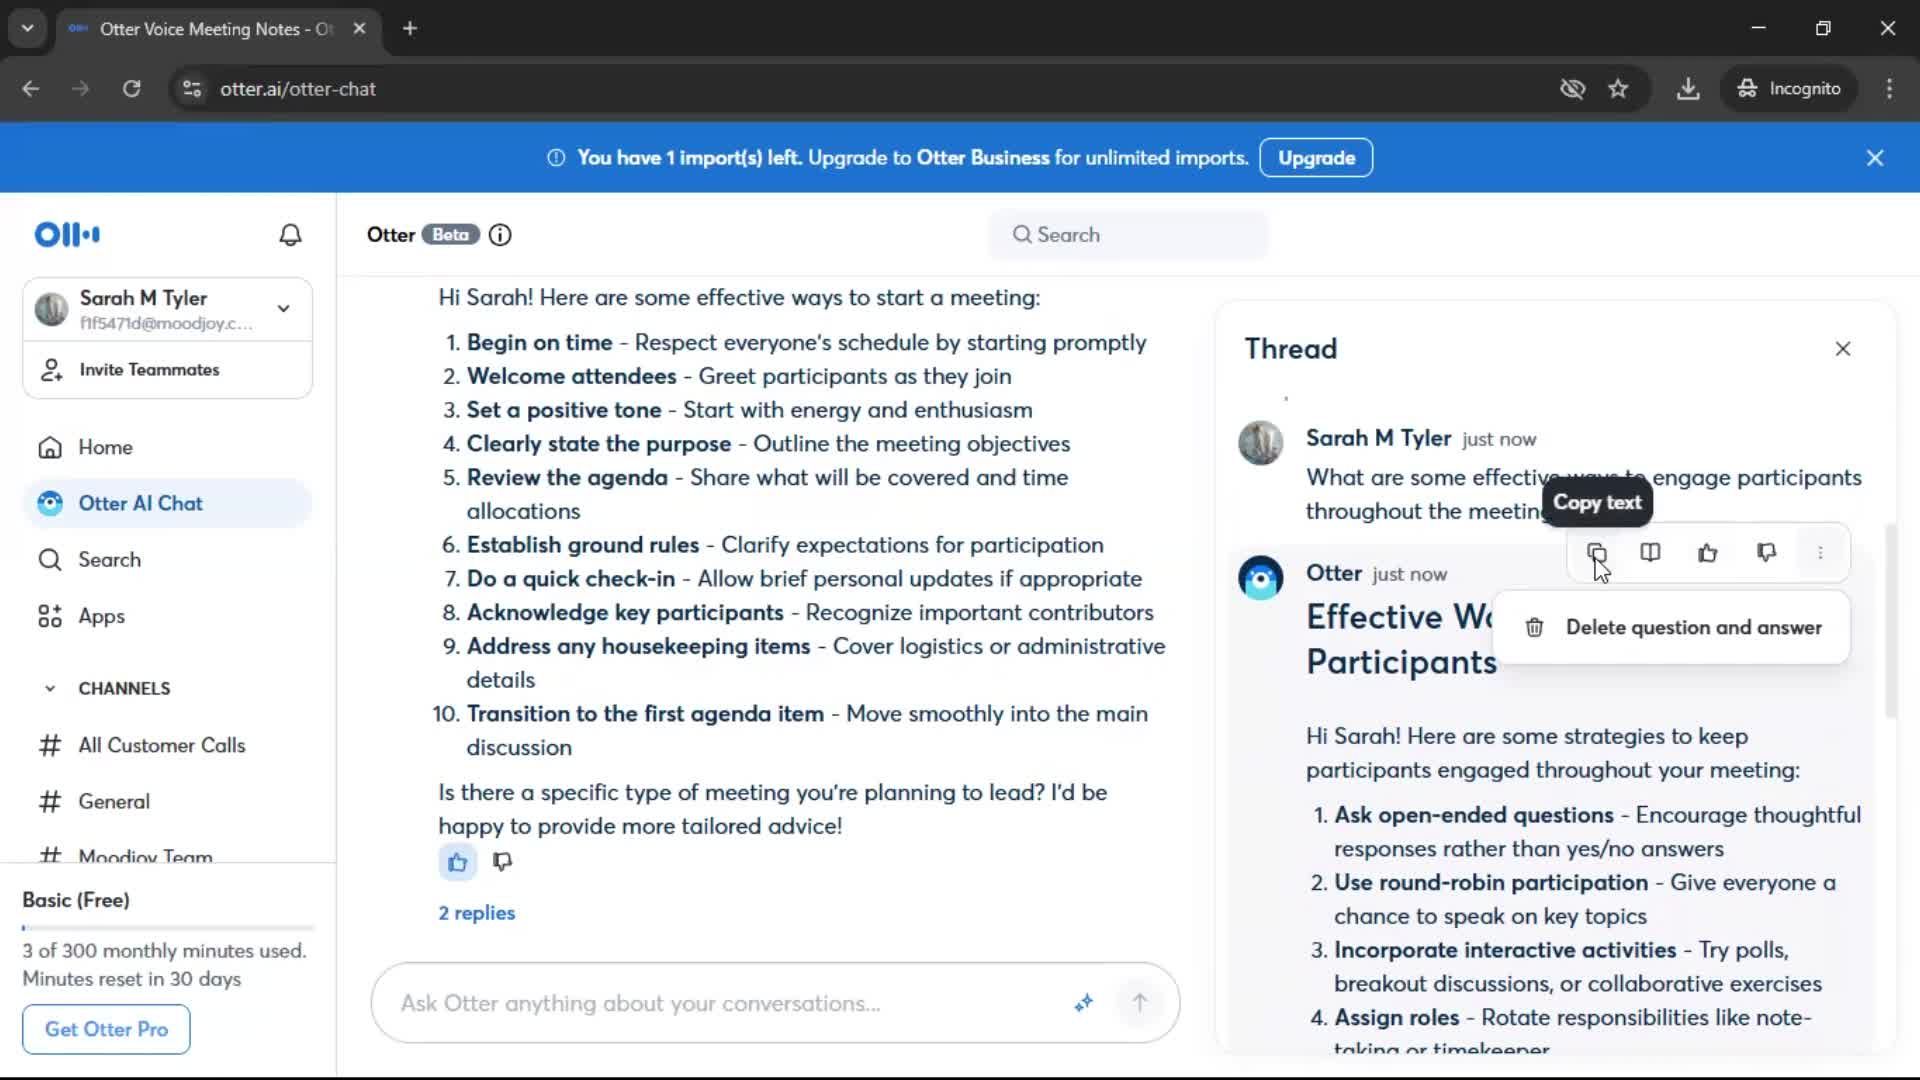The image size is (1920, 1080).
Task: Focus the top Search field
Action: [x=1129, y=235]
